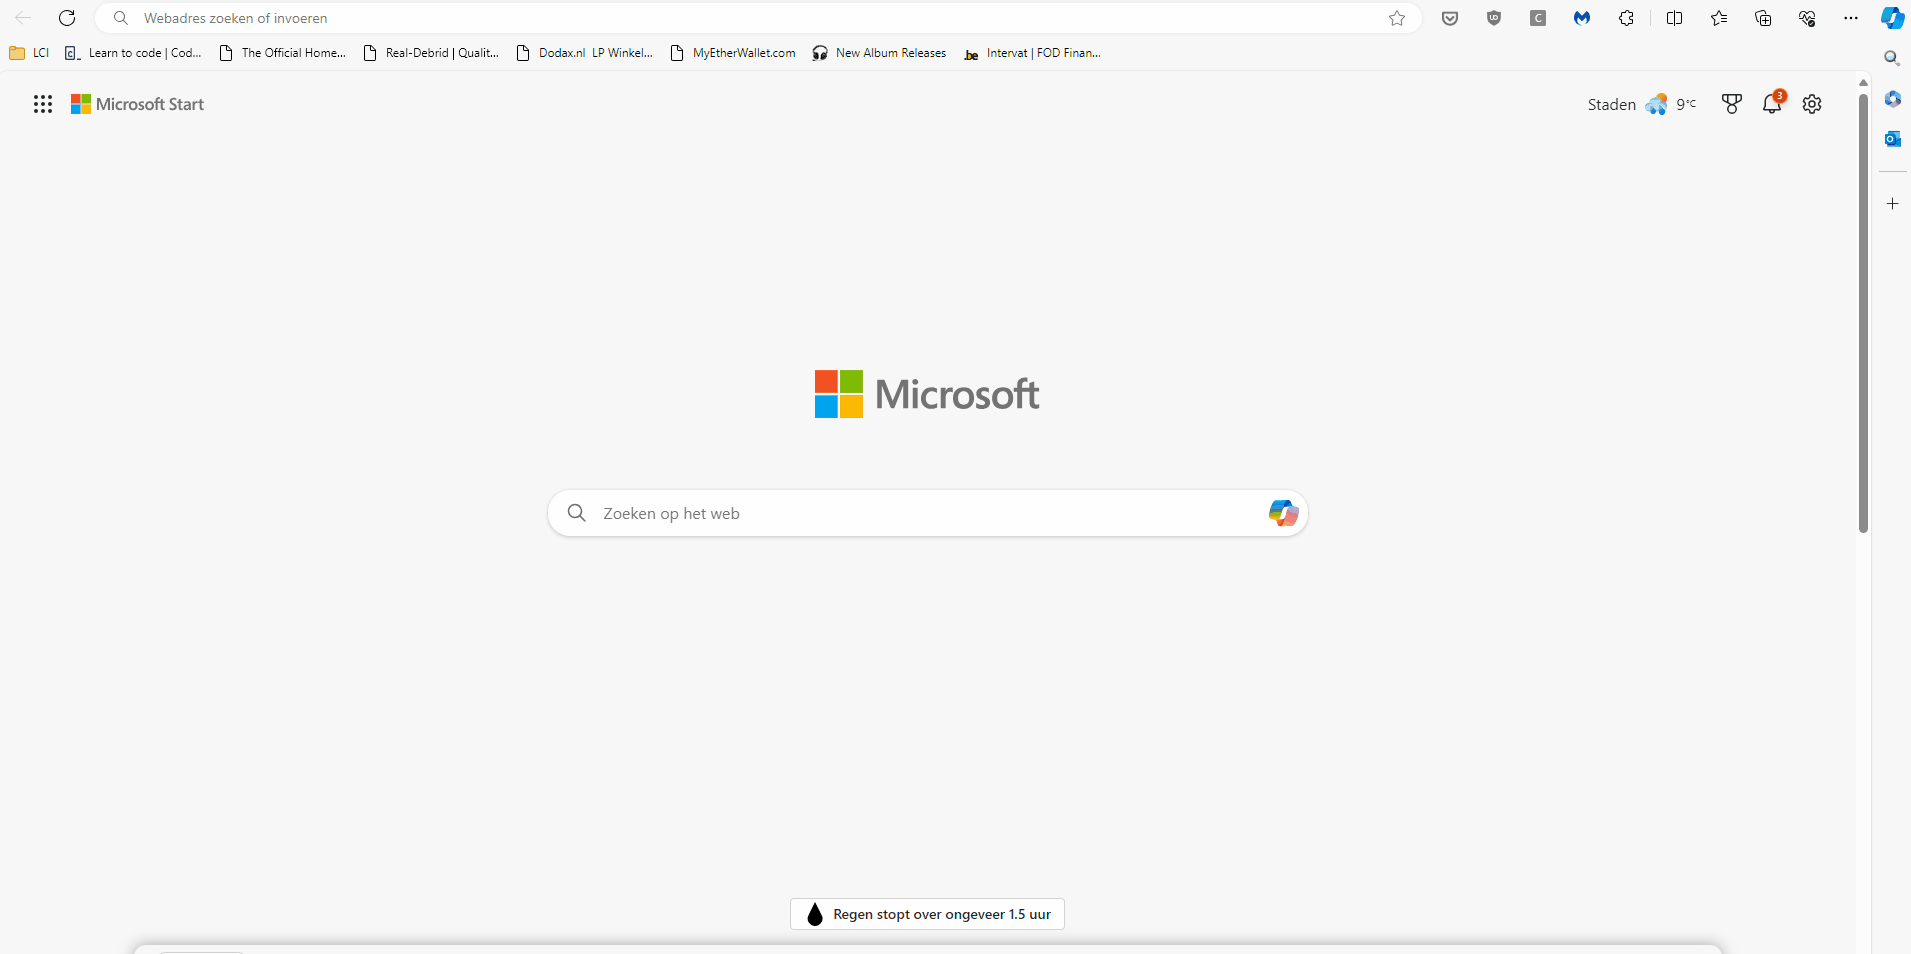Open the LCI bookmarks folder
Viewport: 1911px width, 954px height.
pos(29,53)
